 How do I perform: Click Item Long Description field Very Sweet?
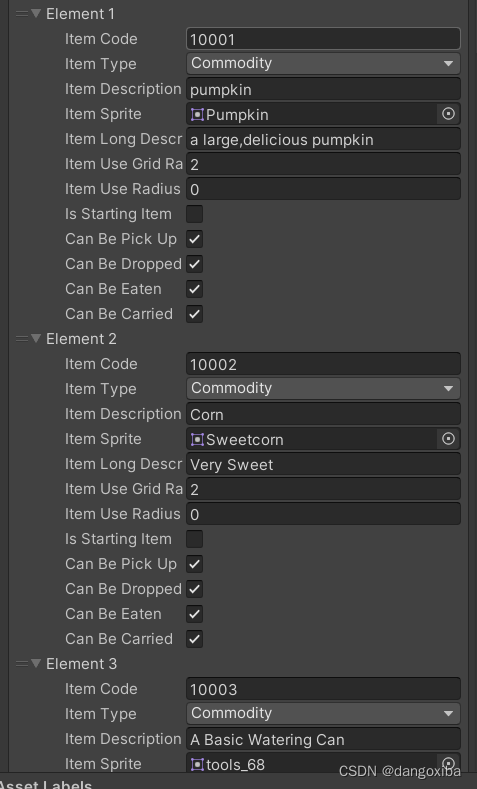[x=323, y=464]
